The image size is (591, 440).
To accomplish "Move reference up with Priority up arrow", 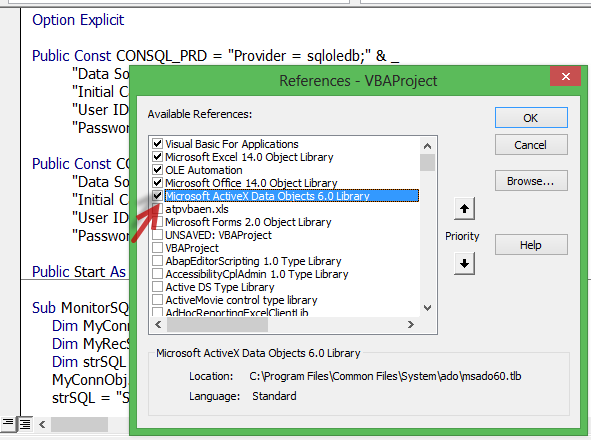I will (464, 209).
